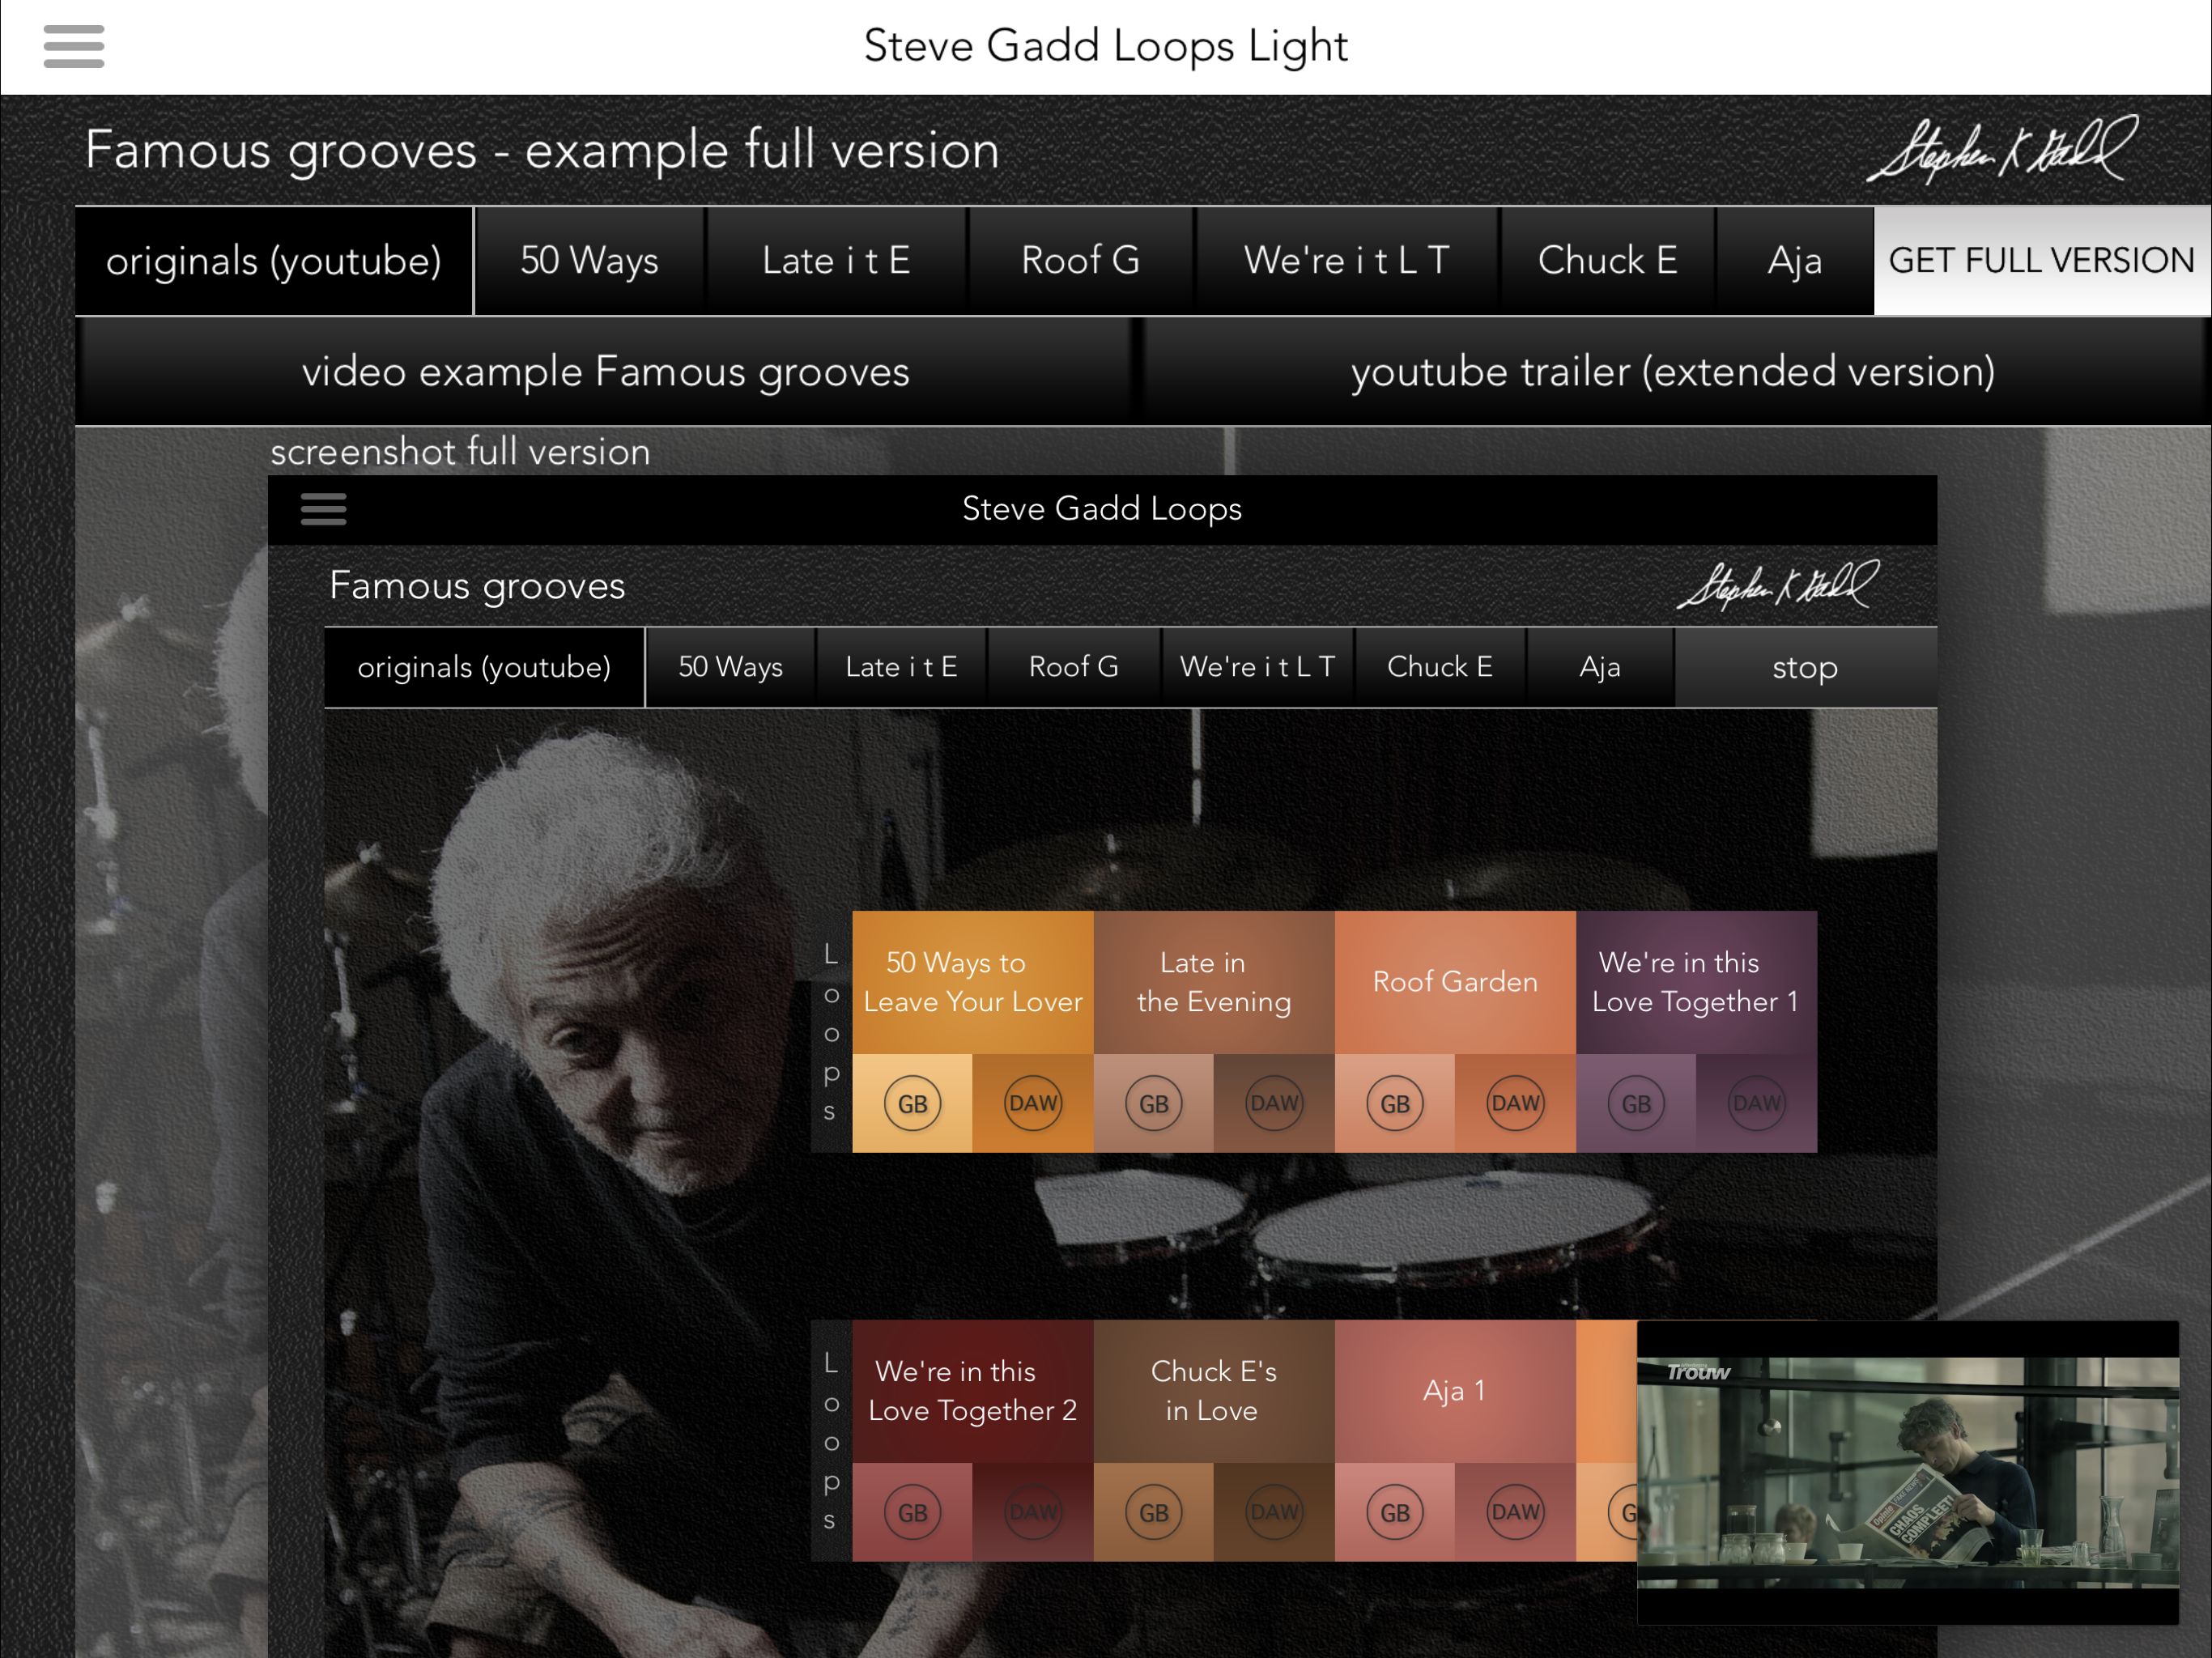
Task: Tap the GB button under Roof Garden
Action: pyautogui.click(x=1395, y=1104)
